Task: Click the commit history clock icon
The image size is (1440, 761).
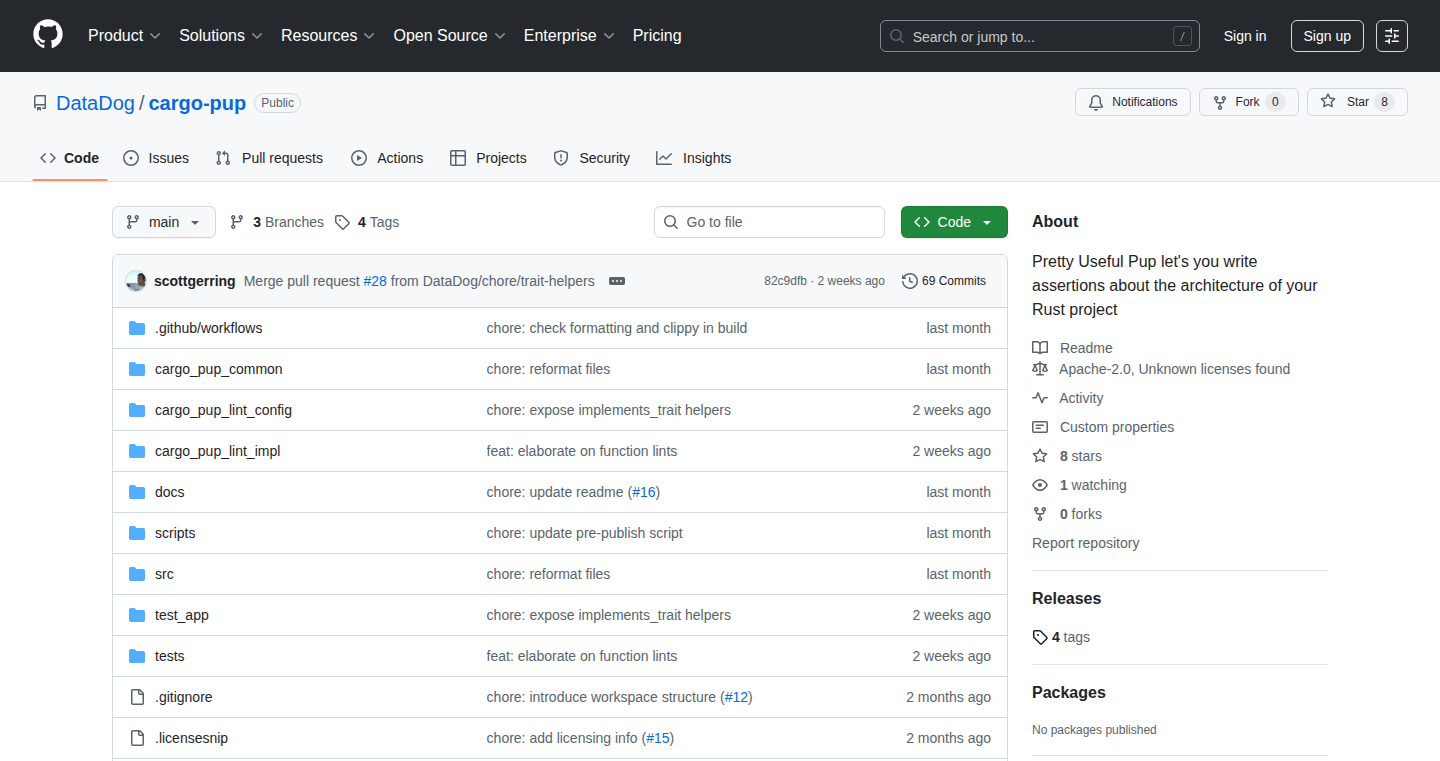Action: (x=910, y=281)
